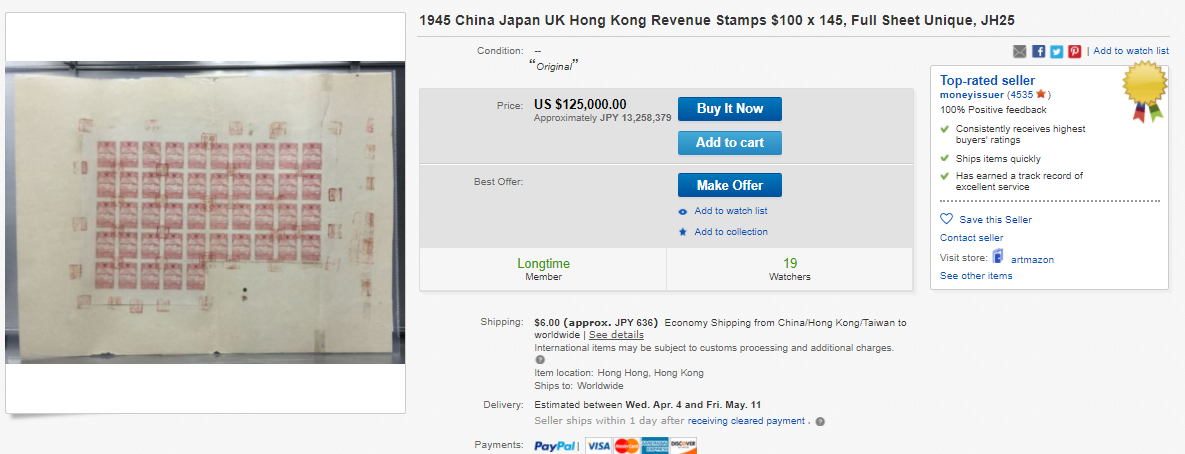Click the Contact seller link

pos(971,238)
